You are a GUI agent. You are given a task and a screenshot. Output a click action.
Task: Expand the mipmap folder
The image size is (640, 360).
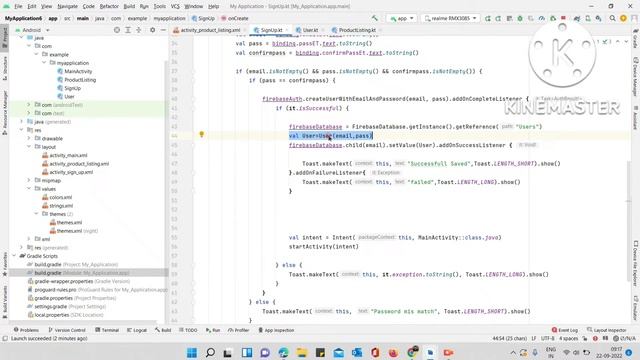tap(29, 180)
